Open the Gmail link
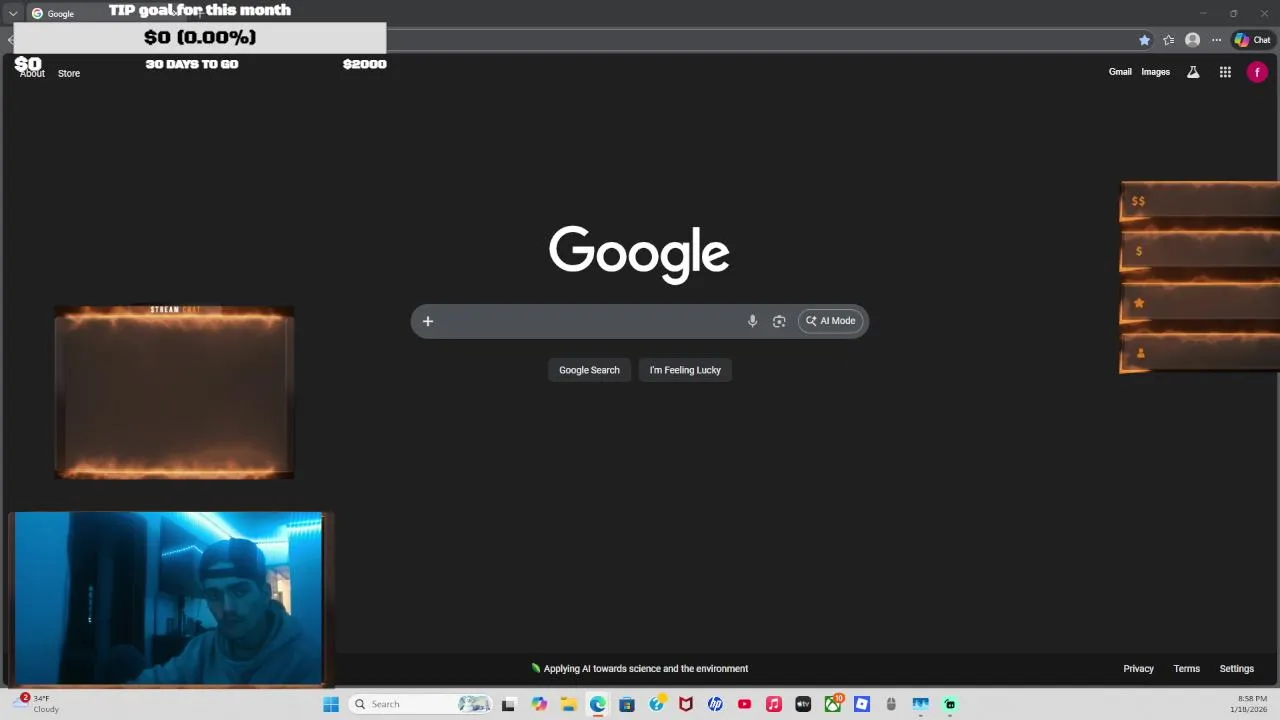 click(x=1120, y=72)
